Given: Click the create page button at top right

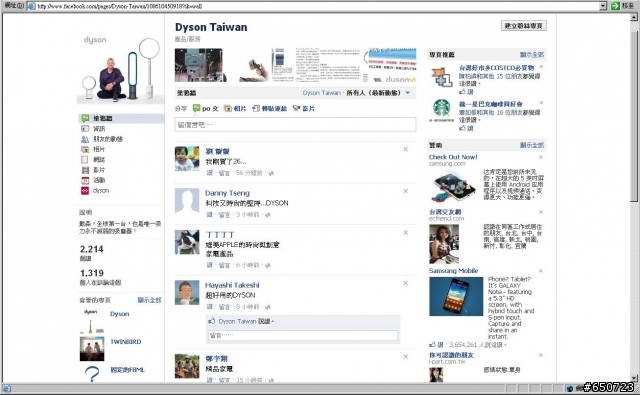Looking at the screenshot, I should pos(524,26).
